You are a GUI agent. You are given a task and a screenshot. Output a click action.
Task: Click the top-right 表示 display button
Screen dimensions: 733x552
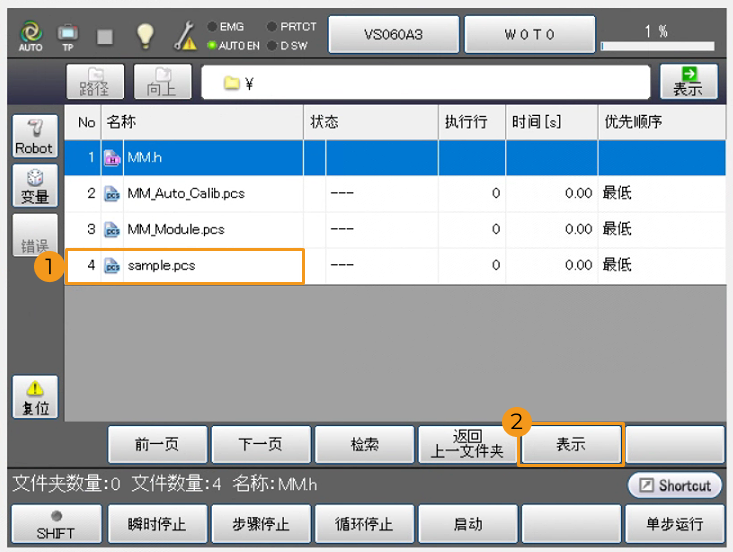688,81
